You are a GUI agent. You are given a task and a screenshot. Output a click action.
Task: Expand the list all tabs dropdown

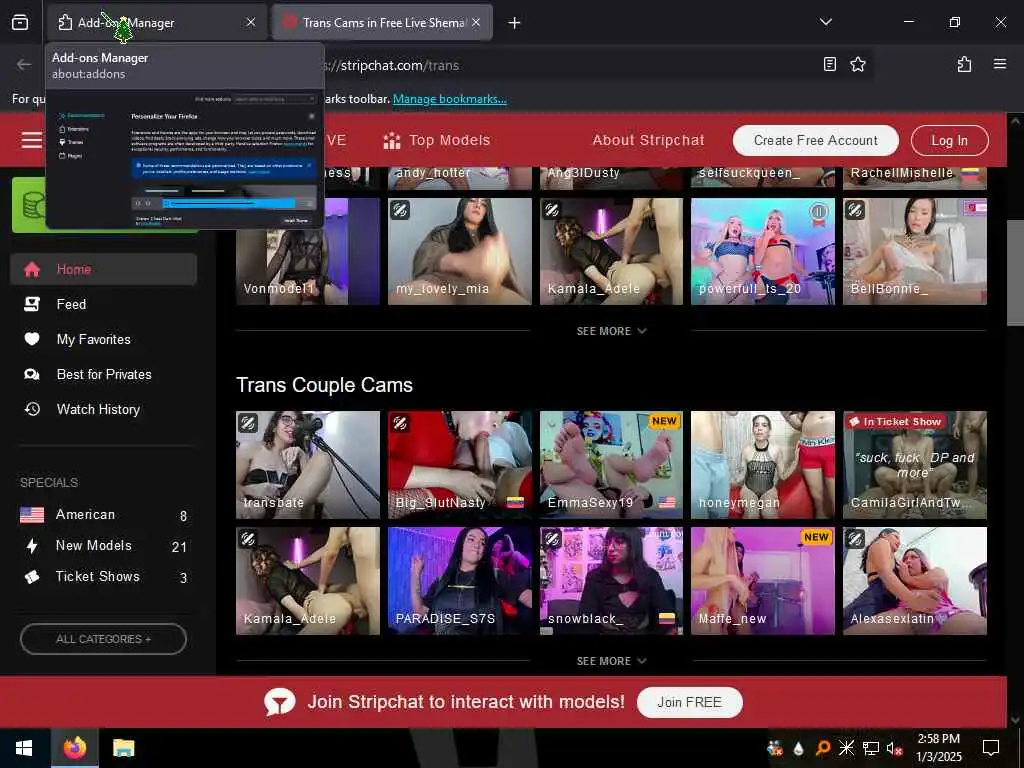point(825,22)
